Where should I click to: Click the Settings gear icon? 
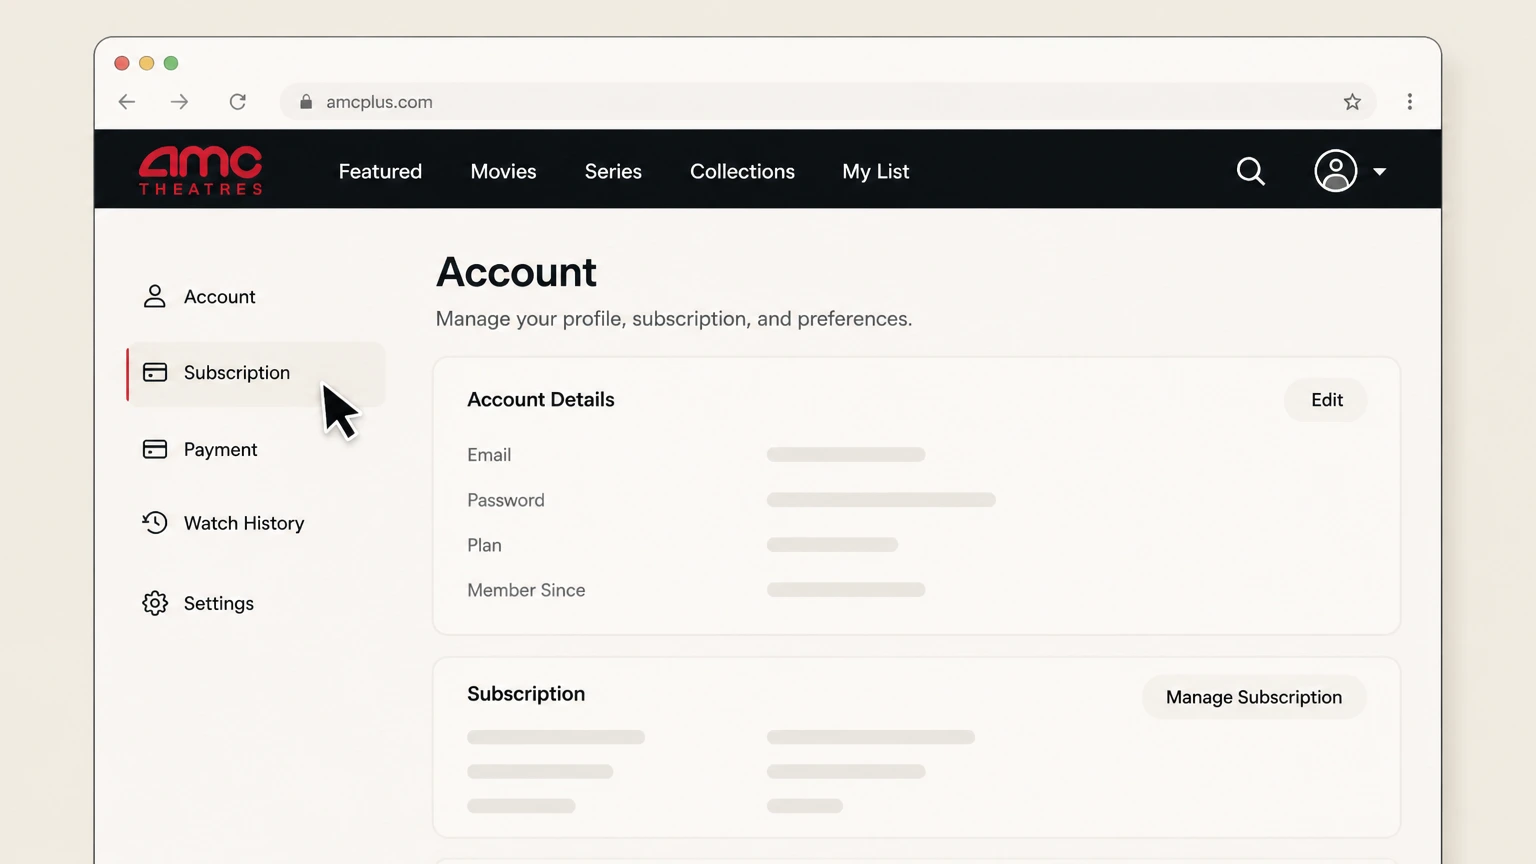pyautogui.click(x=155, y=603)
